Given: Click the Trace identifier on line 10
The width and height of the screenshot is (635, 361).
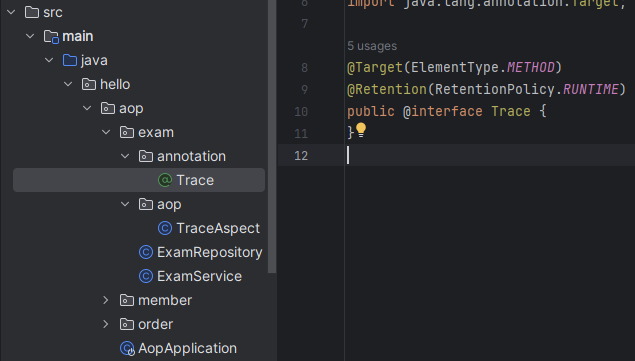Looking at the screenshot, I should point(511,111).
